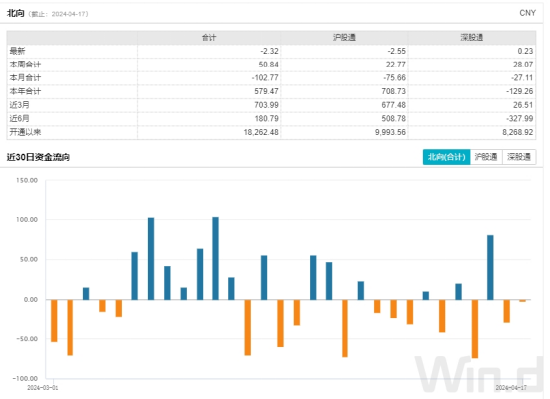Click the 508.78 cell value
Image resolution: width=550 pixels, height=399 pixels.
point(394,119)
